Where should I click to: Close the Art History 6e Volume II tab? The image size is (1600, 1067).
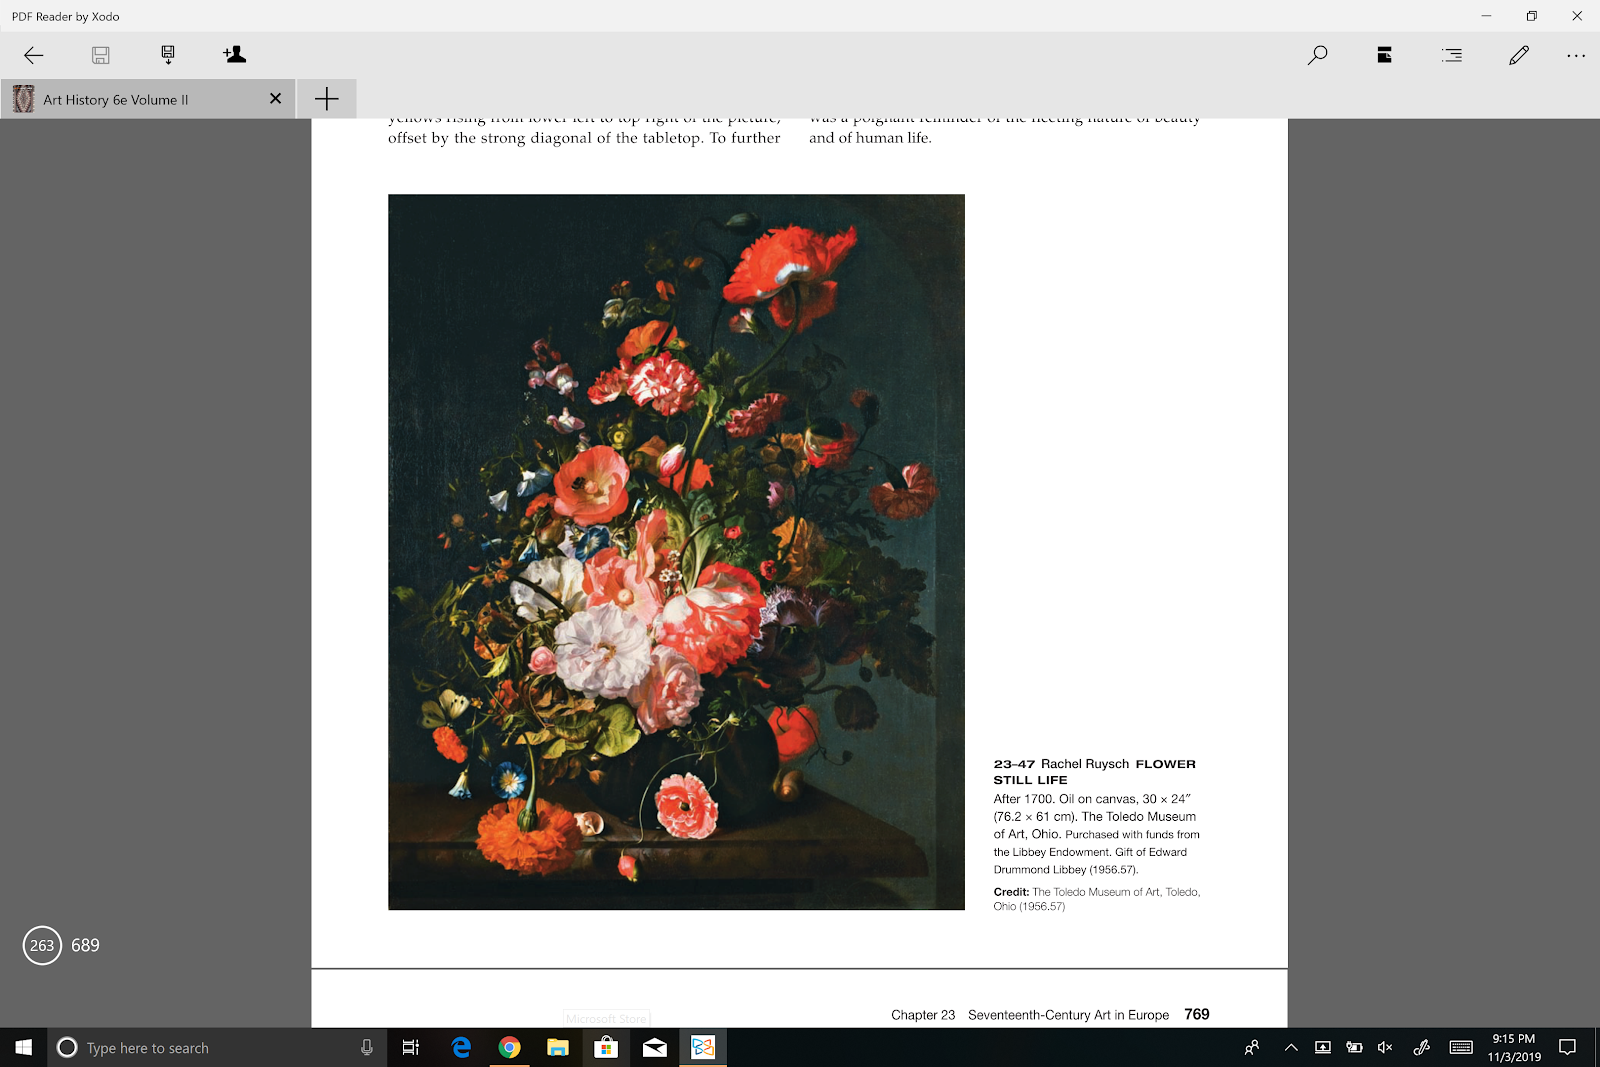[276, 98]
